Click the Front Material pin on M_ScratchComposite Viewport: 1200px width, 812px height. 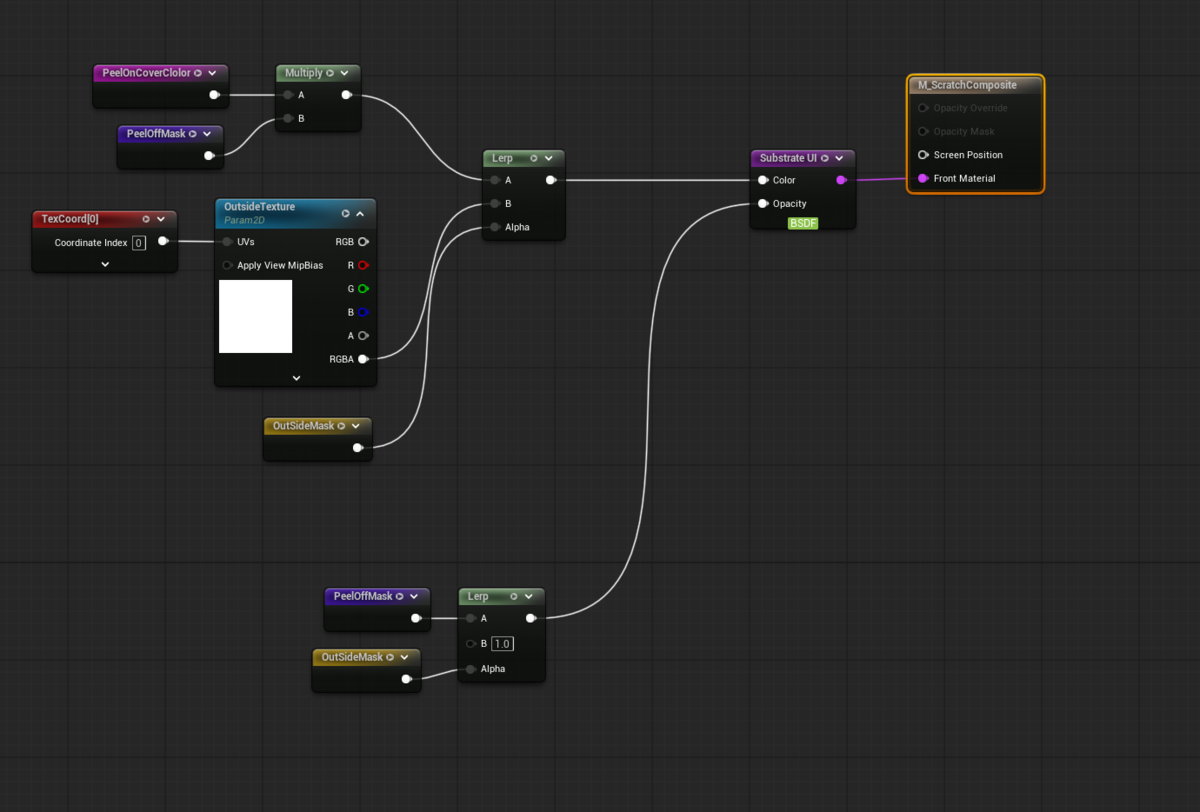click(923, 178)
